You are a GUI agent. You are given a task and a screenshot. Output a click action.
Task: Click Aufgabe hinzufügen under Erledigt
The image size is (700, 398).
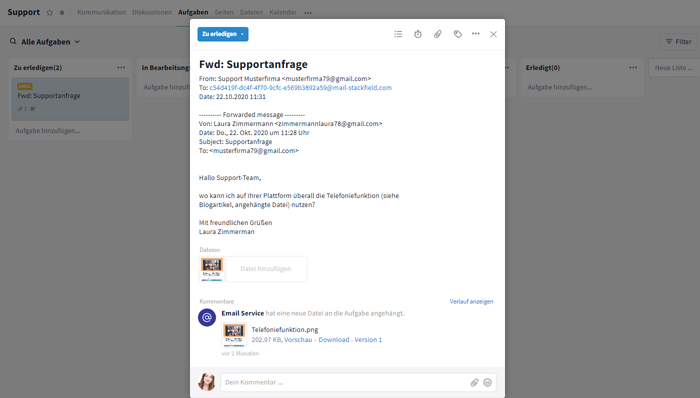560,87
